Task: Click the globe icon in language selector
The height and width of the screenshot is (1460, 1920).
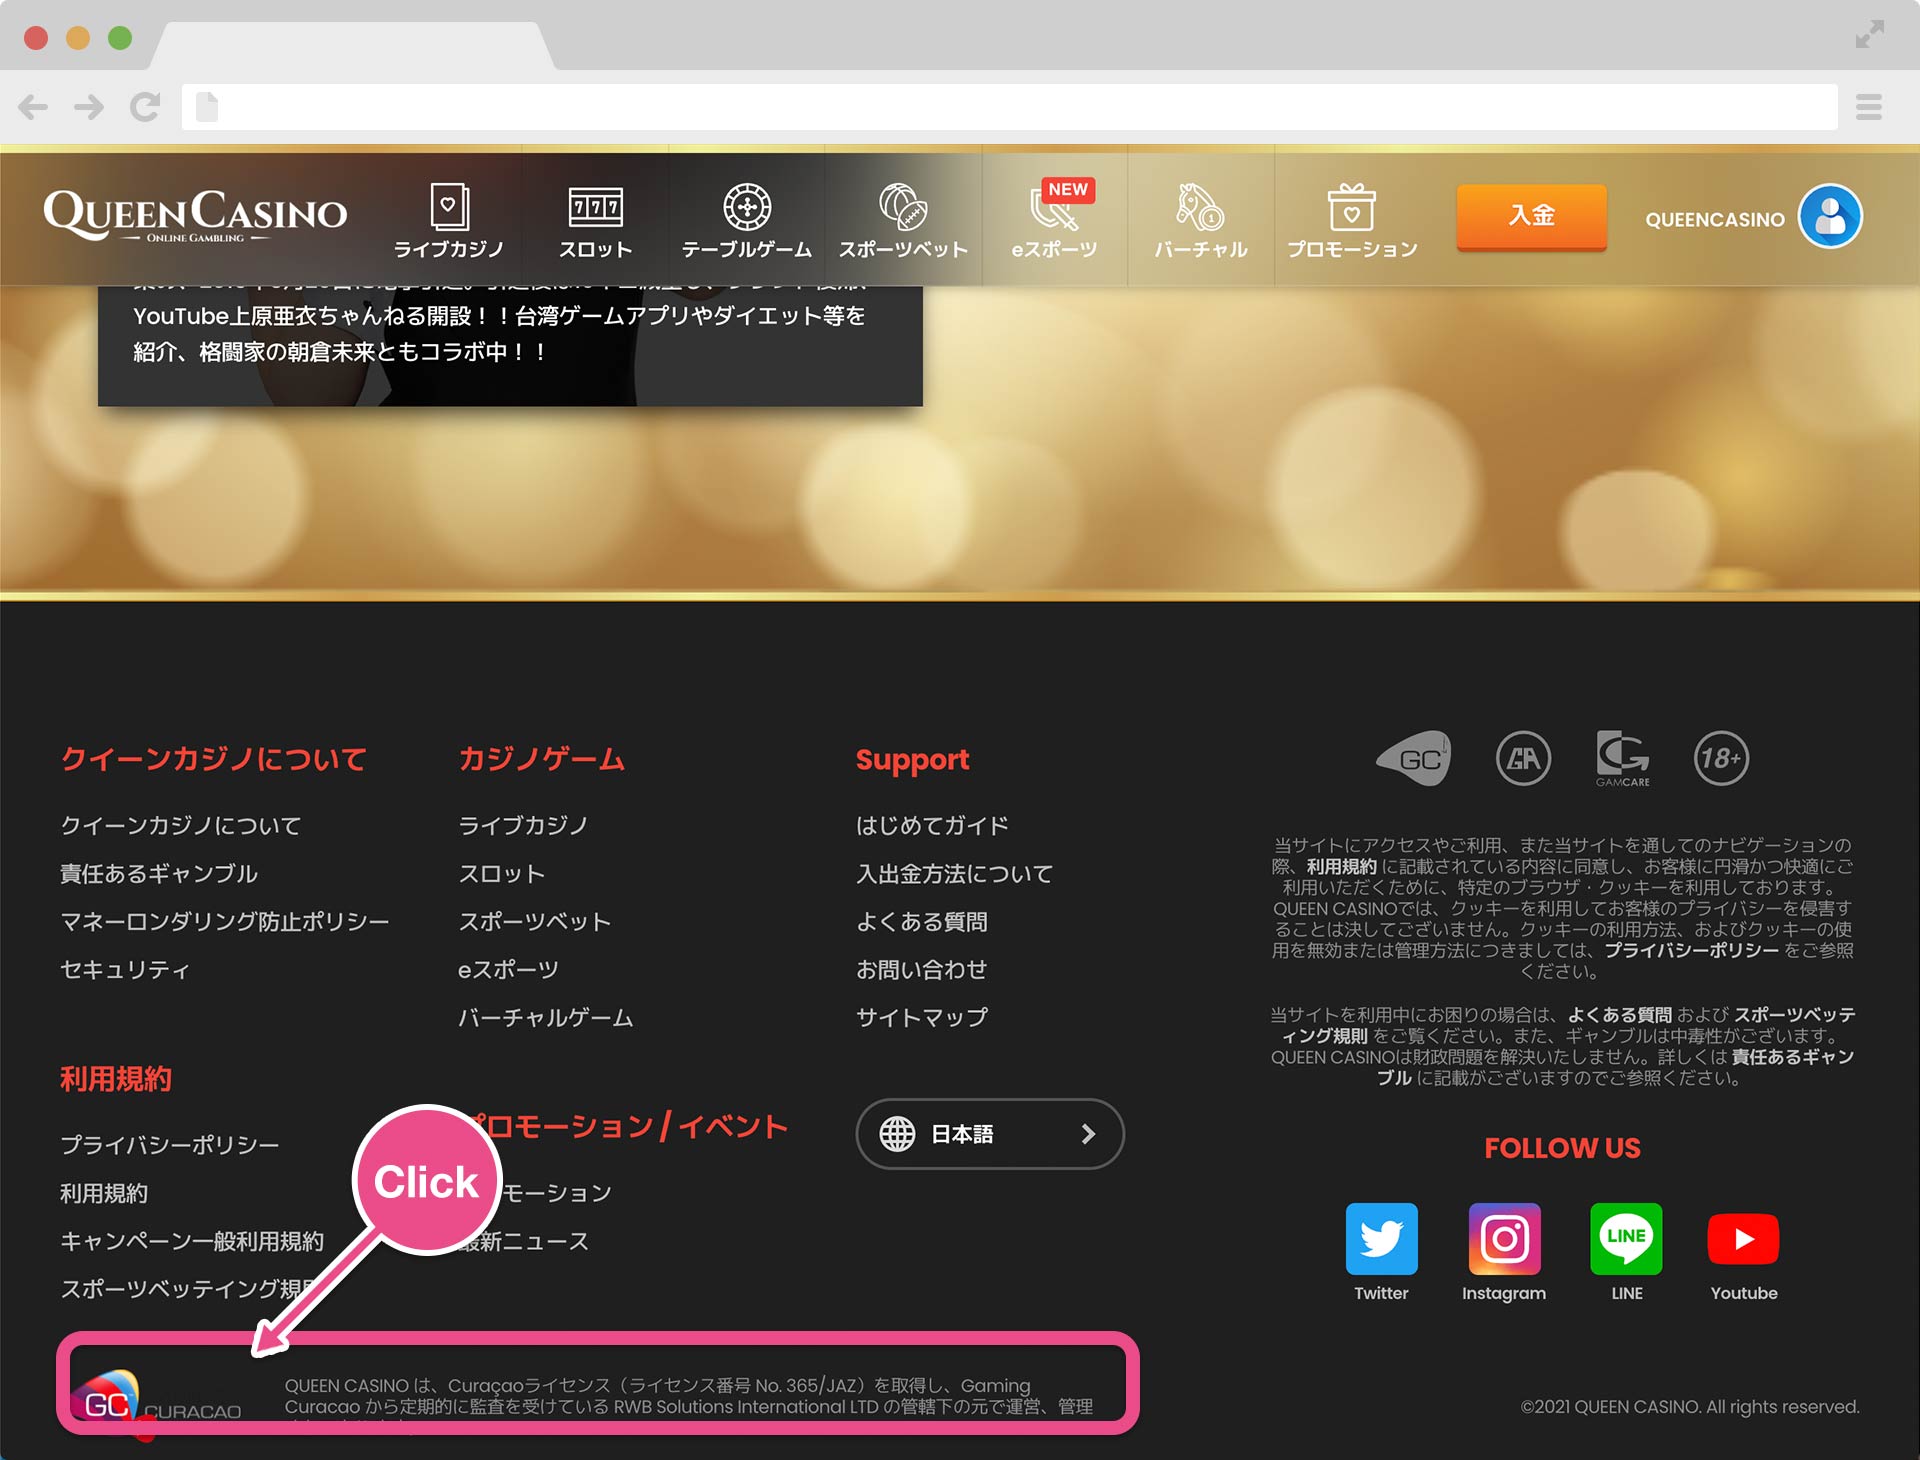Action: coord(897,1134)
